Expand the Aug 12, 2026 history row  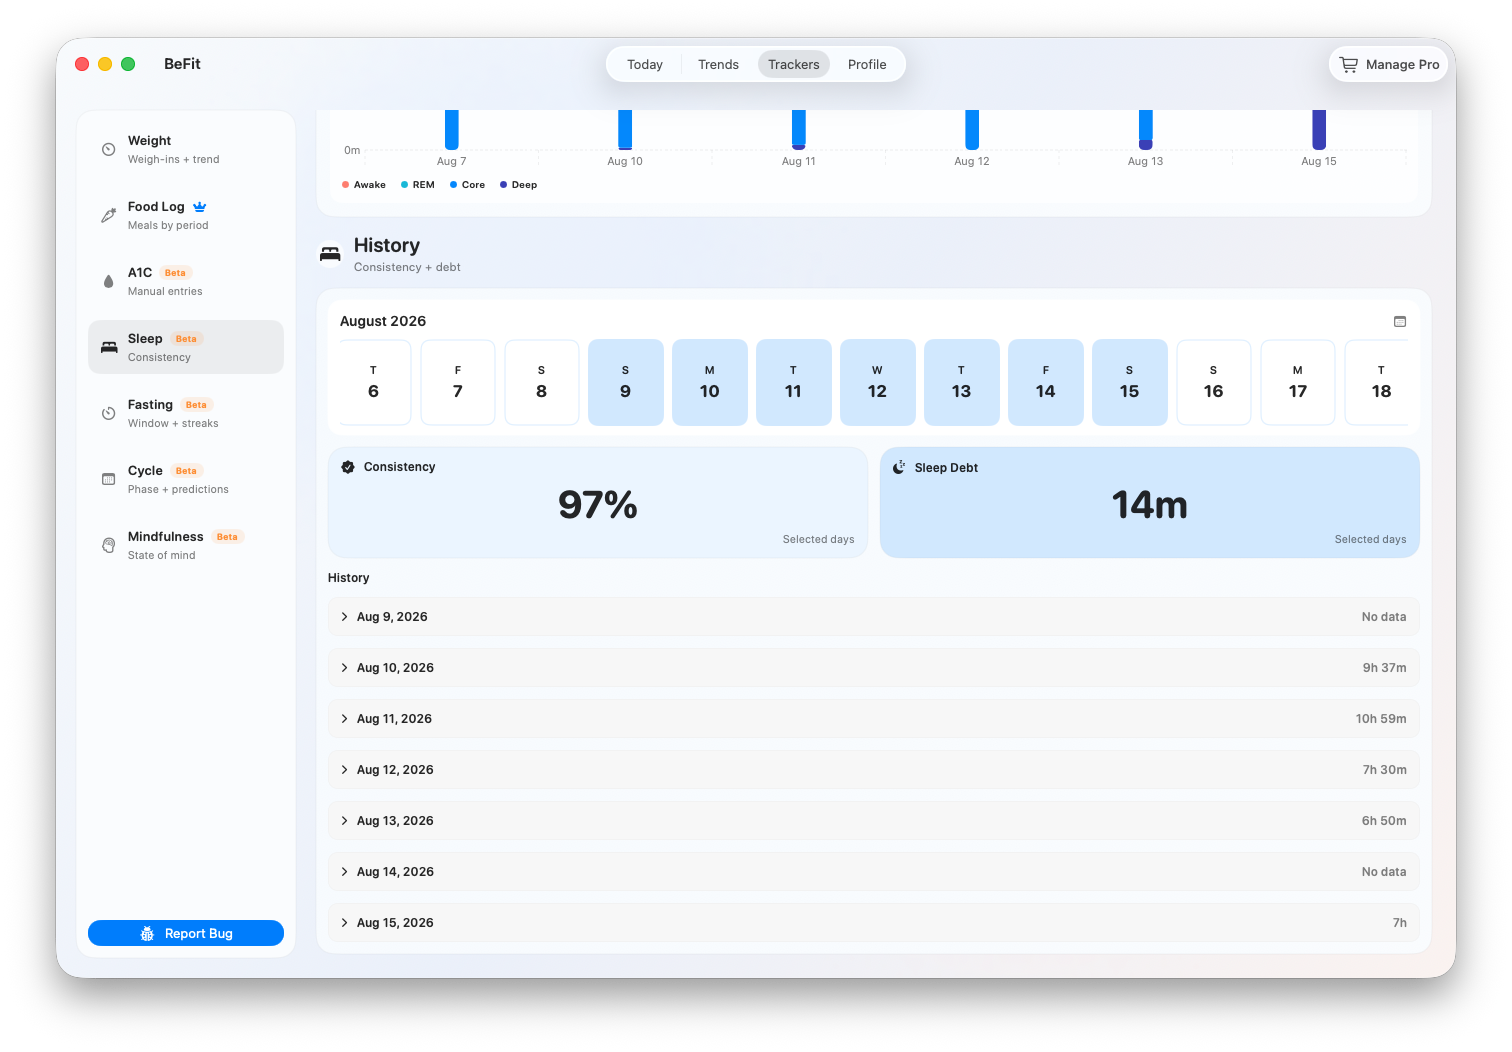[874, 770]
